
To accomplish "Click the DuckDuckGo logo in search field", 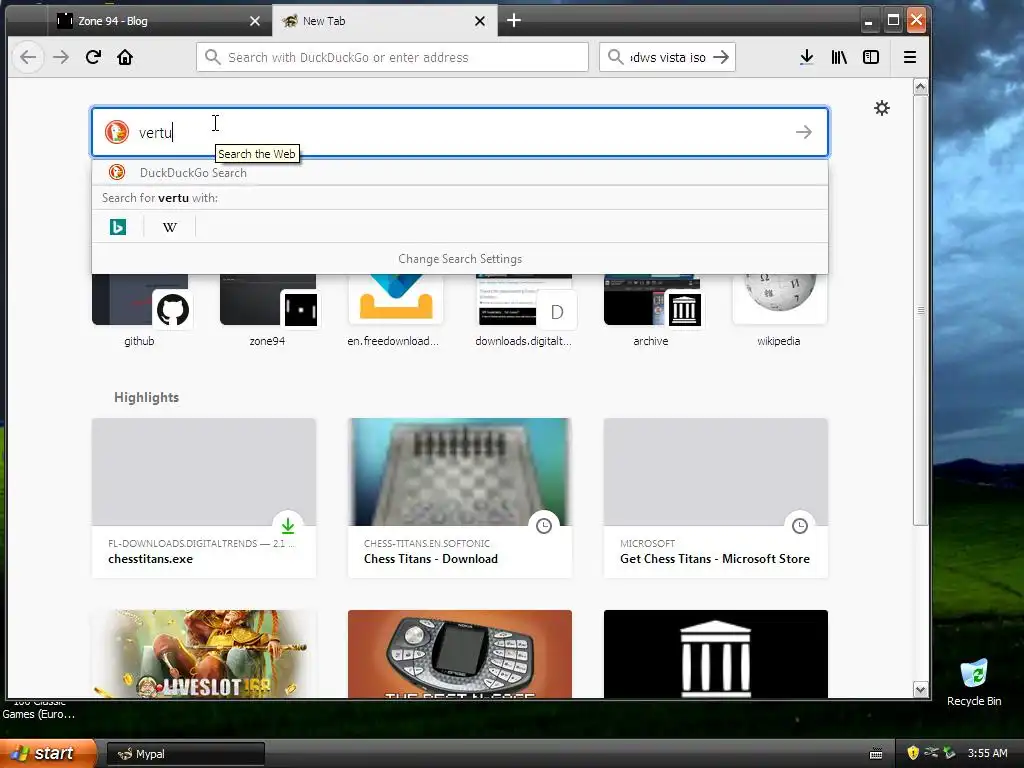I will pyautogui.click(x=117, y=132).
